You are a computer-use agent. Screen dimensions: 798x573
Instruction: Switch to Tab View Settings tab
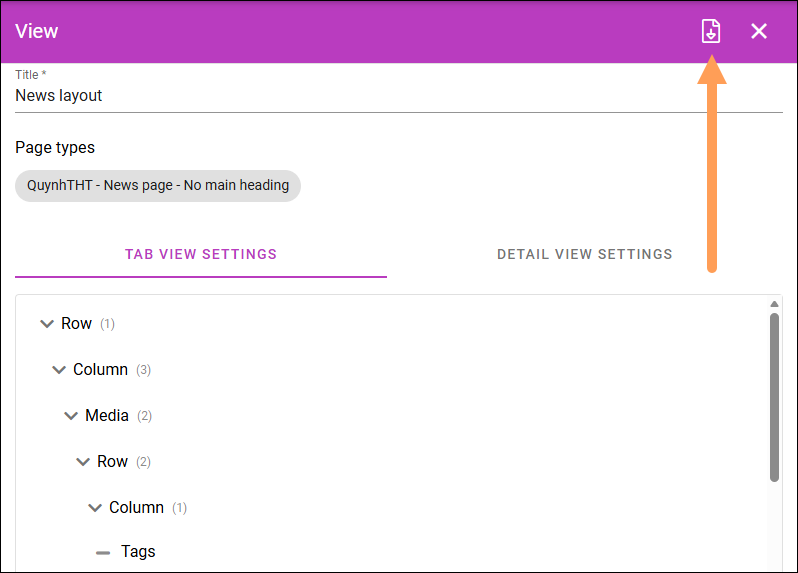201,254
